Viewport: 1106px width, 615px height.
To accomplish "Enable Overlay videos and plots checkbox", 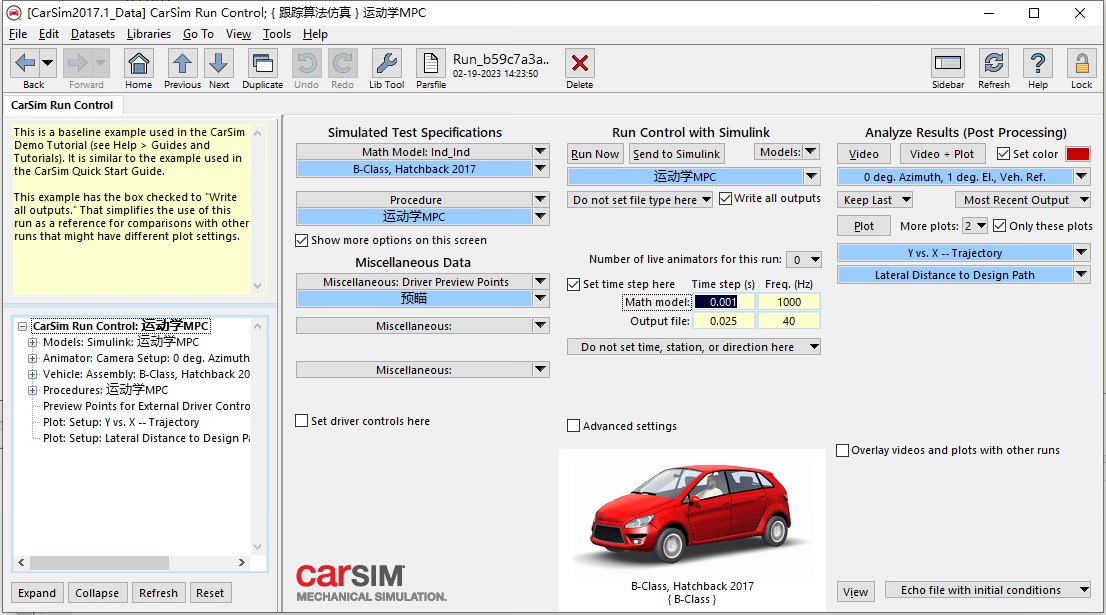I will click(842, 450).
